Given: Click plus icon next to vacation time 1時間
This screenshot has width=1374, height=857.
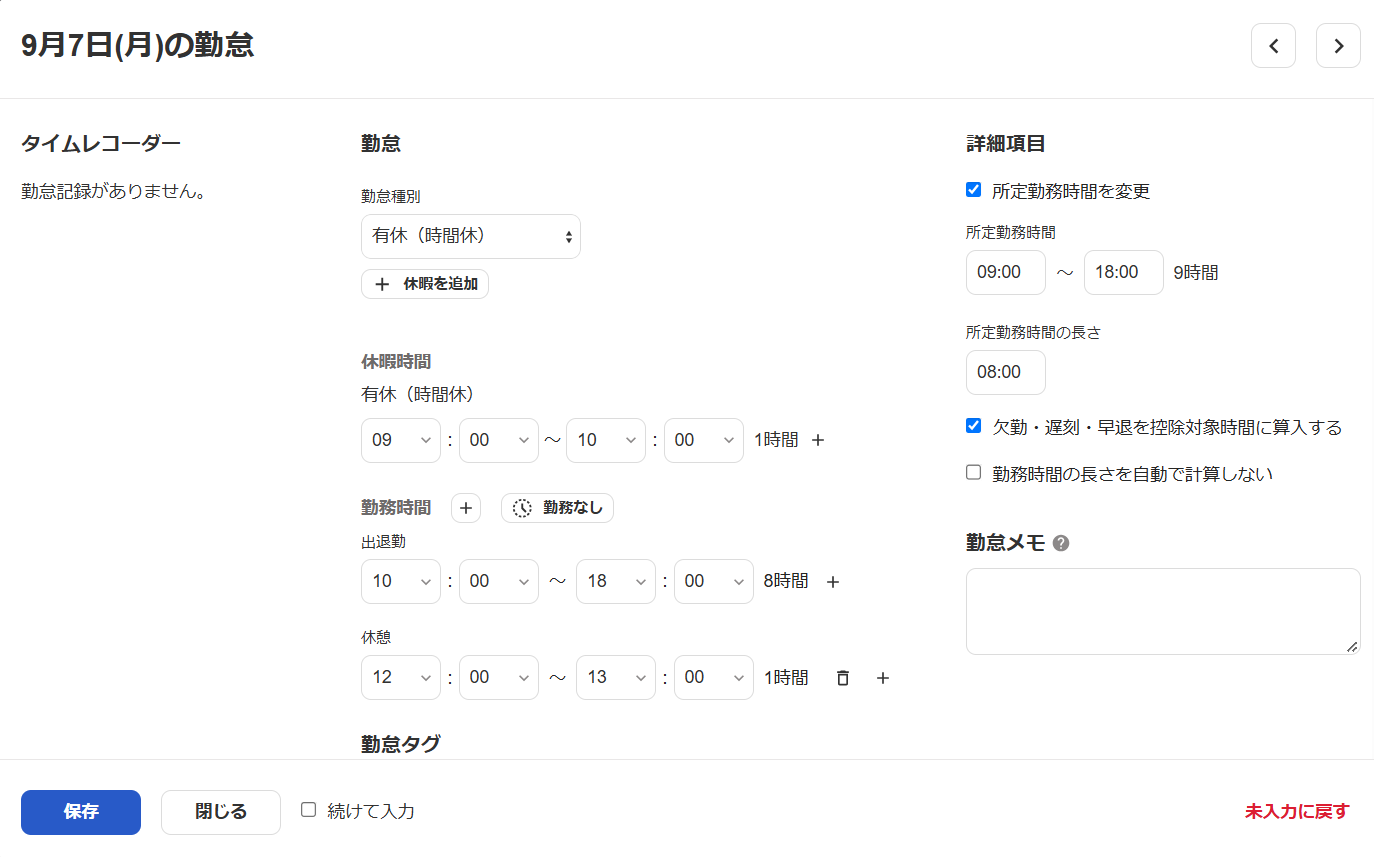Looking at the screenshot, I should tap(818, 440).
